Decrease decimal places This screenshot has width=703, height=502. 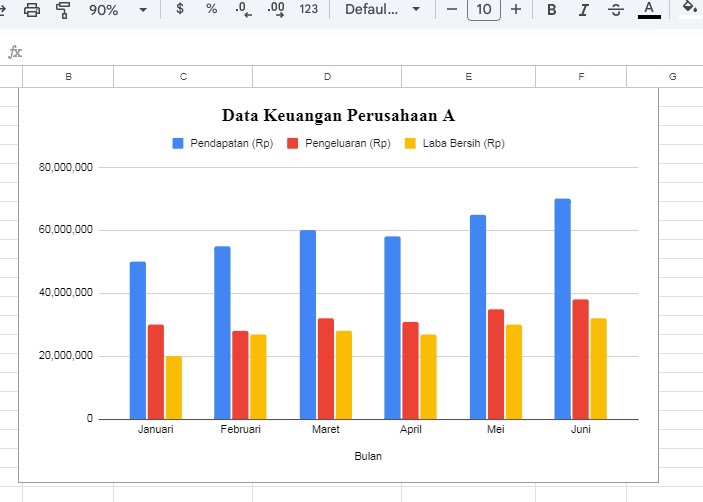coord(243,9)
